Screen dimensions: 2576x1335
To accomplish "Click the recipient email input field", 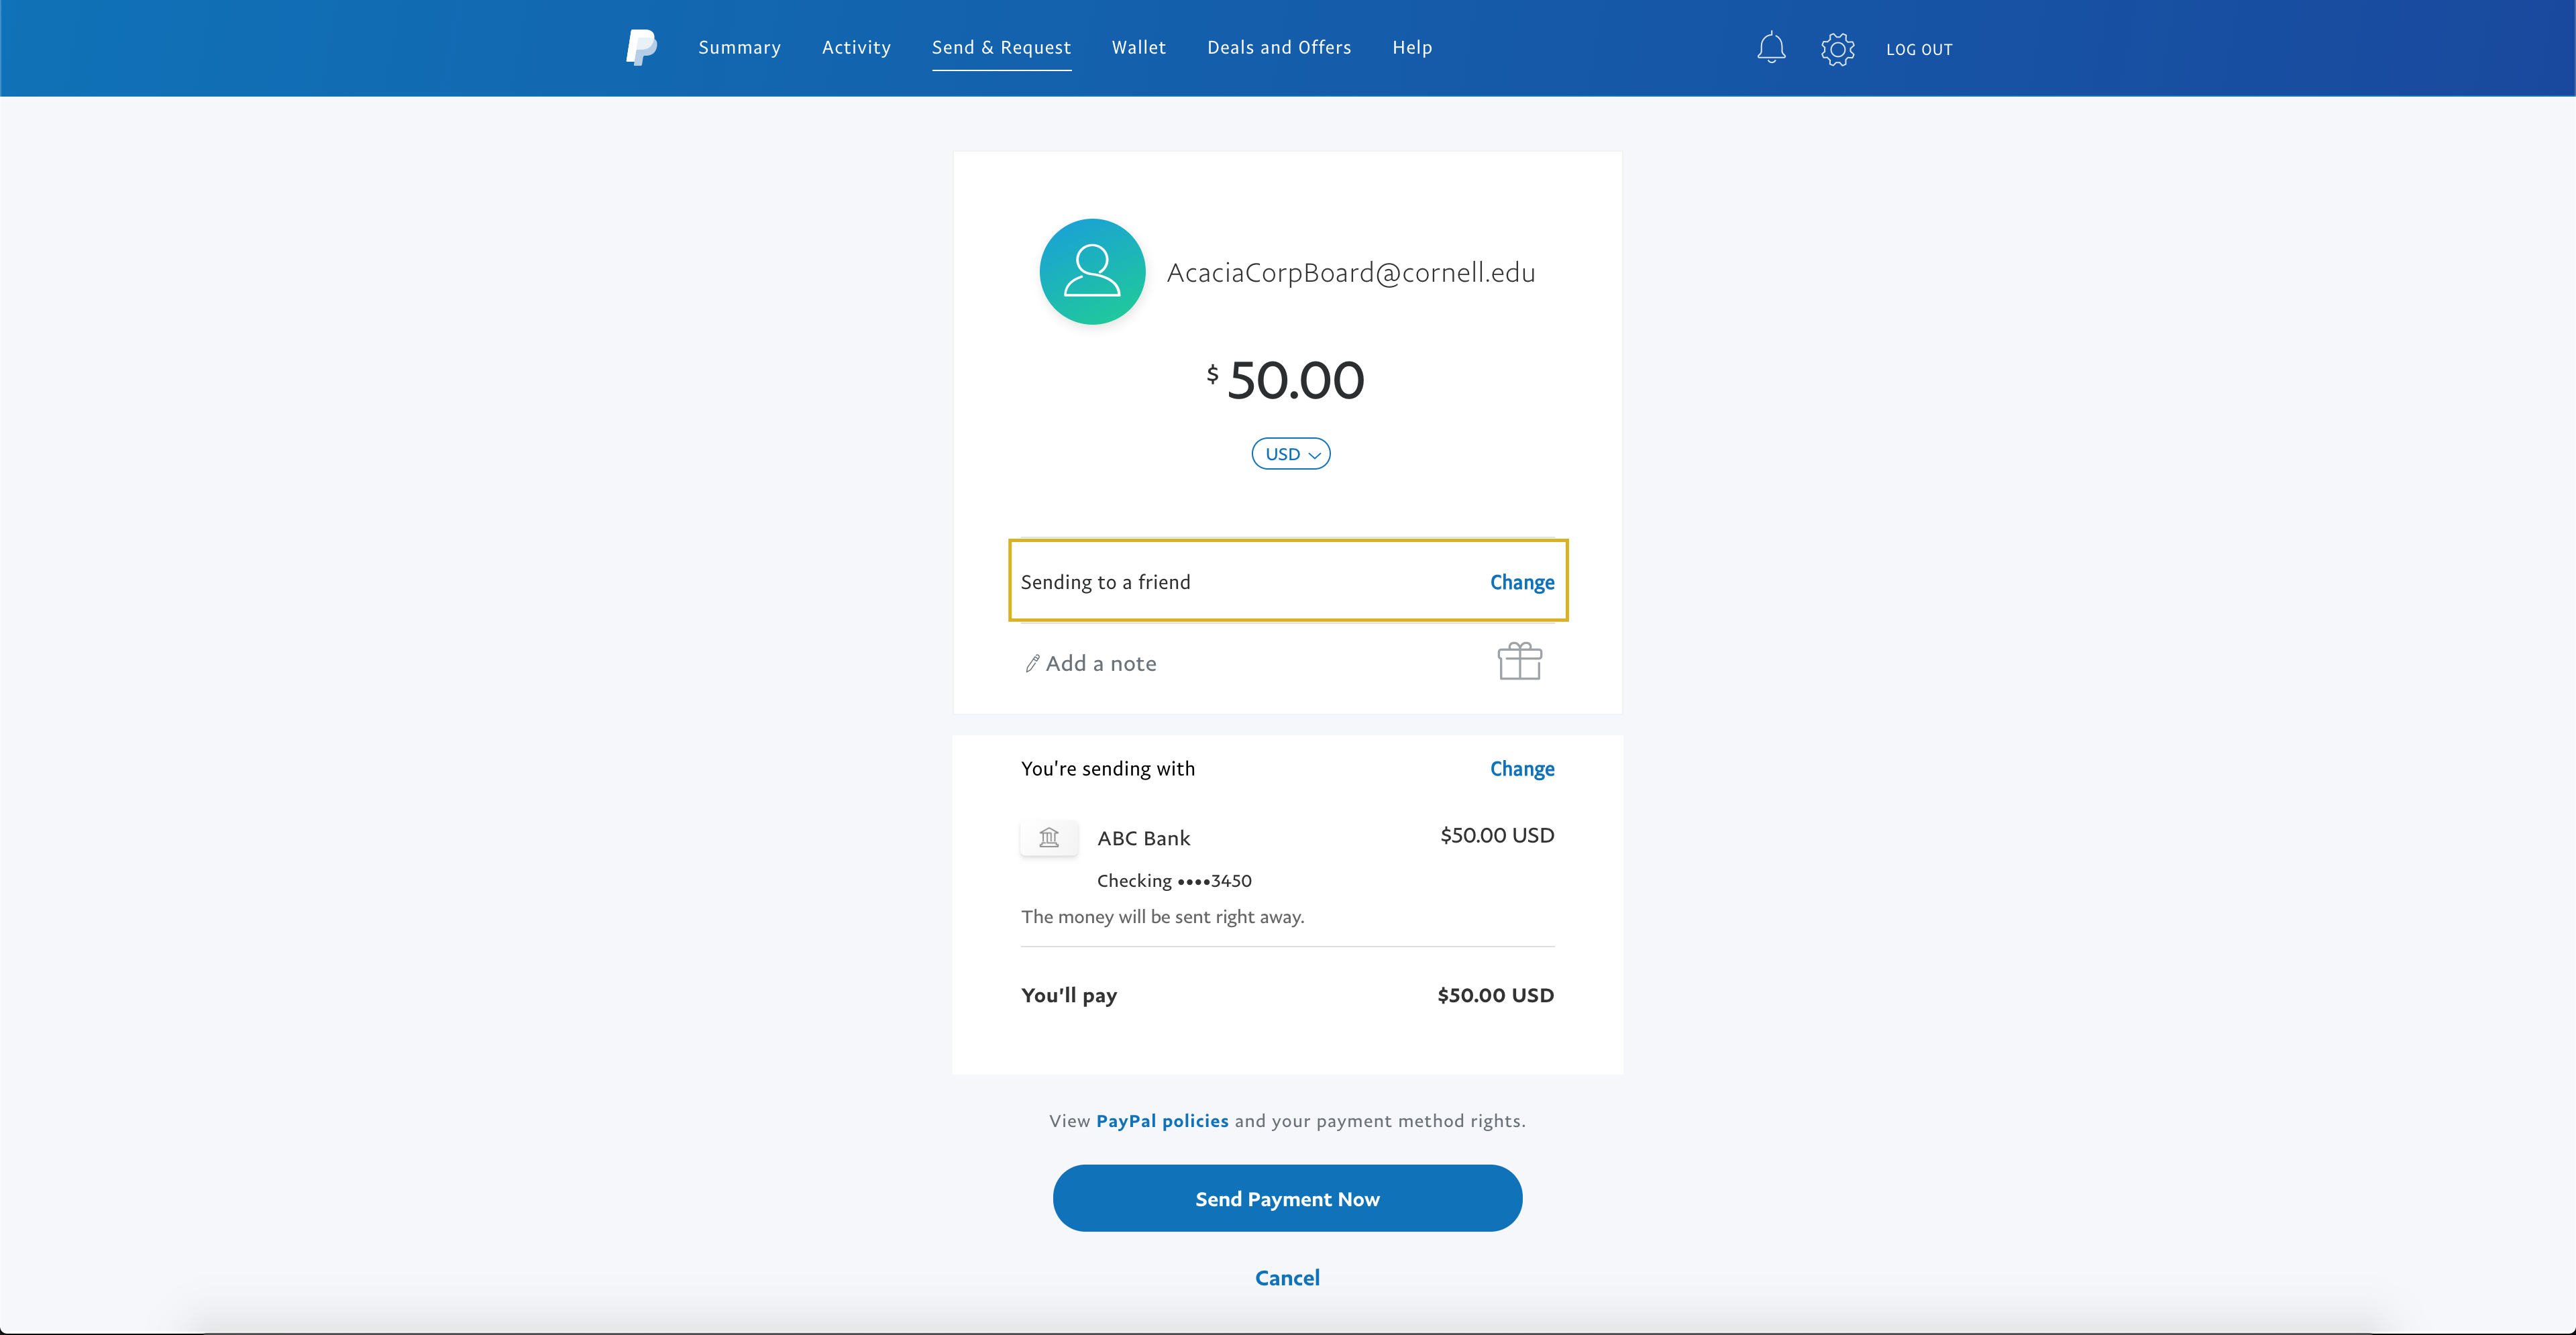I will coord(1350,271).
